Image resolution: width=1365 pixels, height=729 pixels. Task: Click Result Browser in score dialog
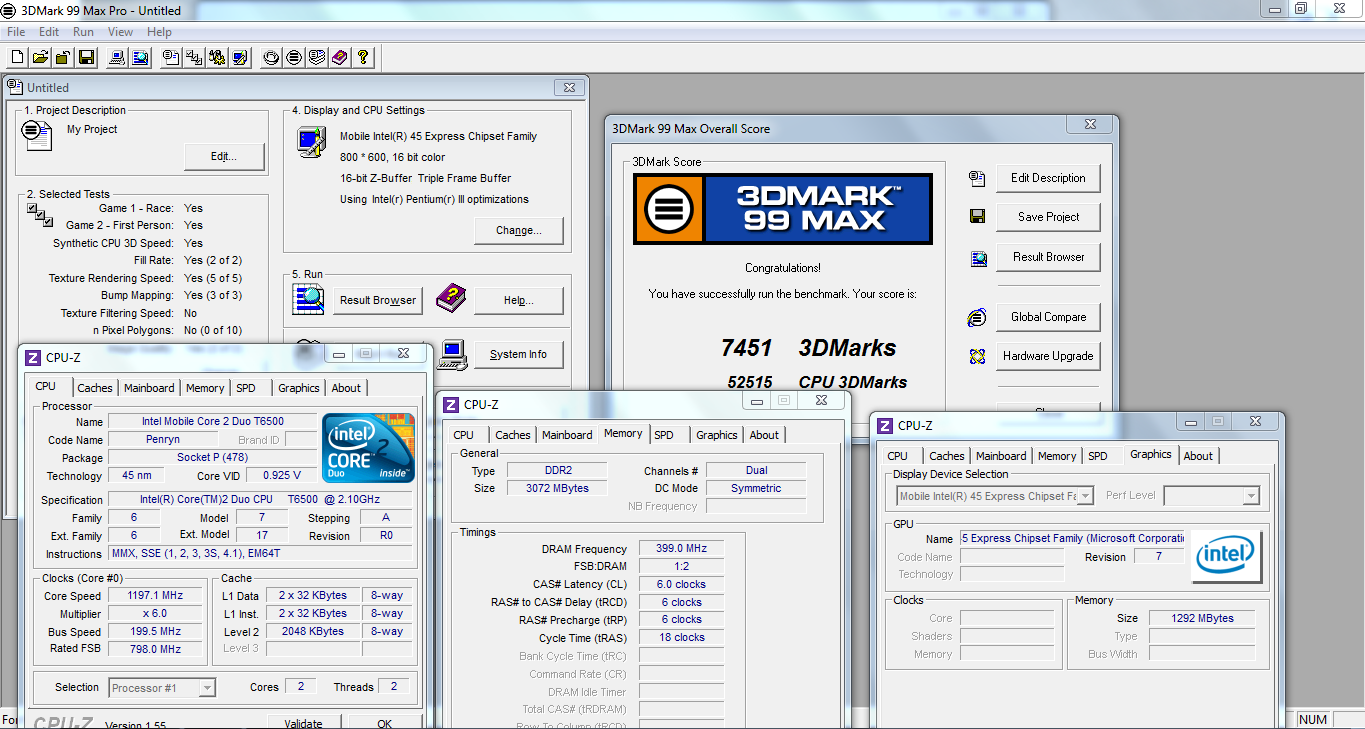(x=1048, y=257)
